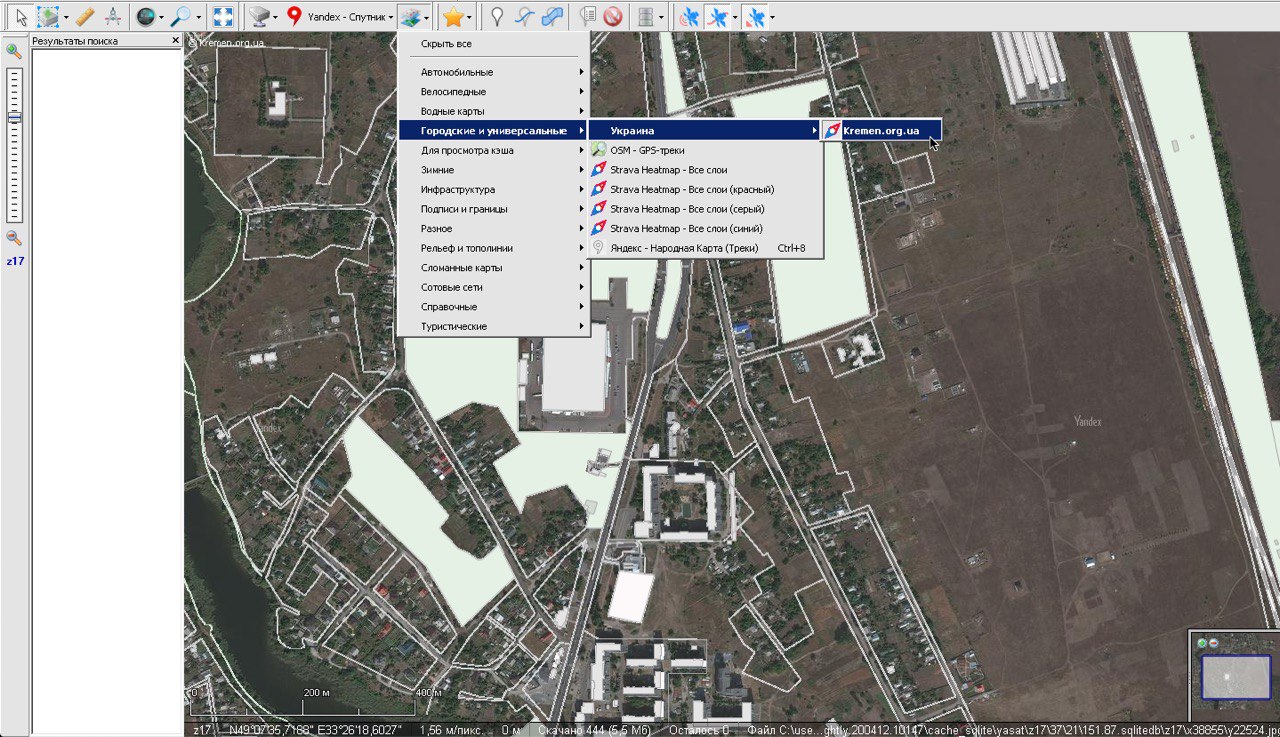
Task: Activate the ruler distance measurement tool
Action: pos(86,16)
